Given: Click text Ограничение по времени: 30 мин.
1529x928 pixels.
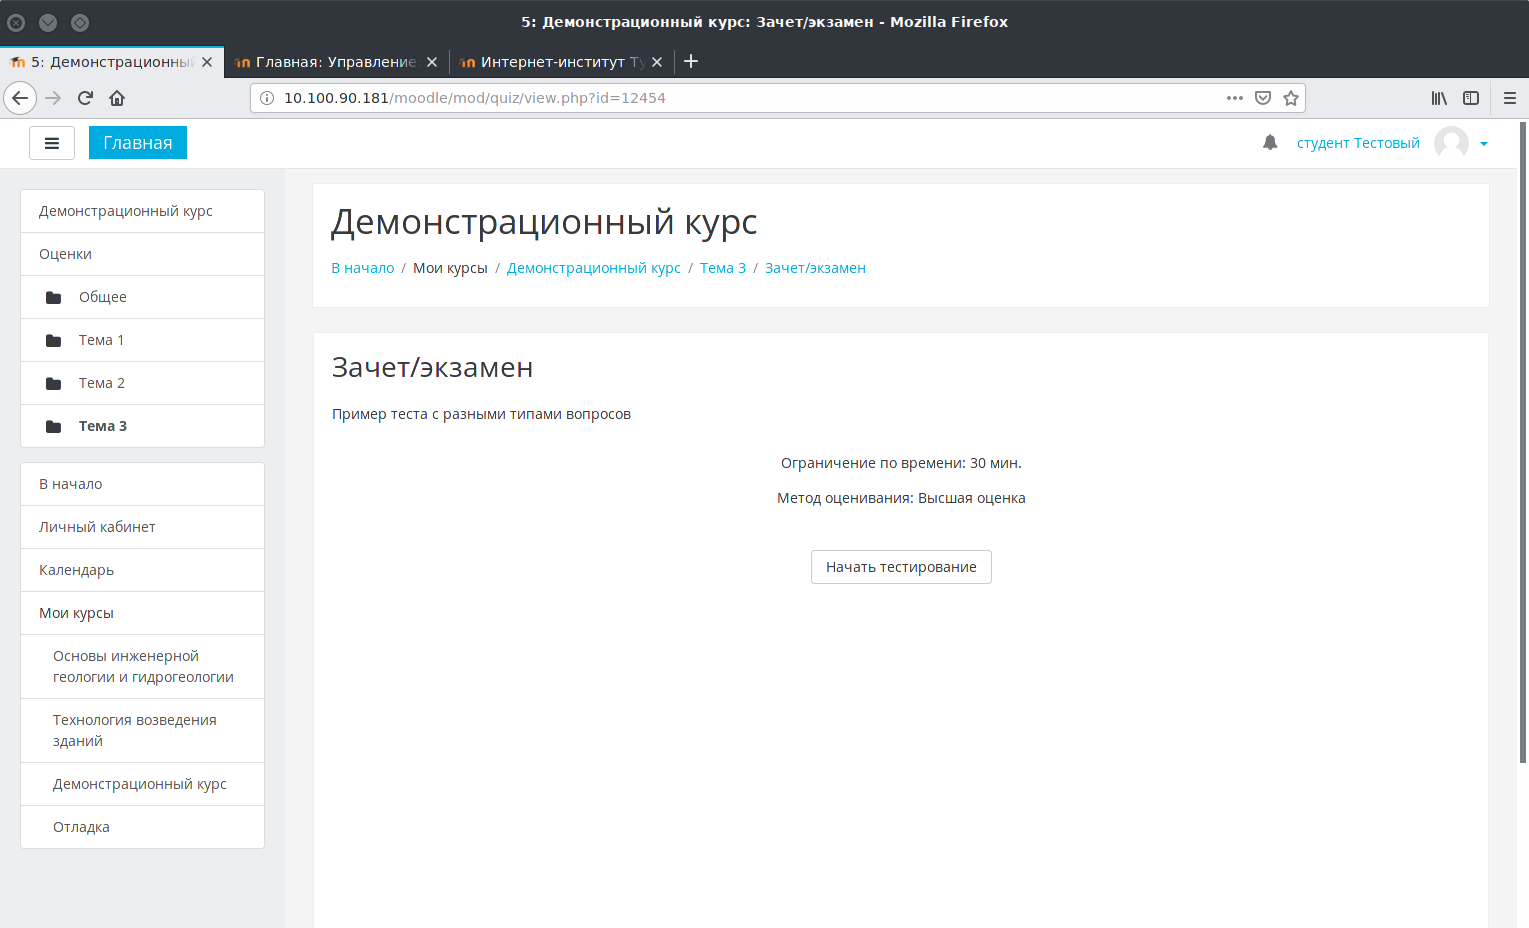Looking at the screenshot, I should pos(901,463).
